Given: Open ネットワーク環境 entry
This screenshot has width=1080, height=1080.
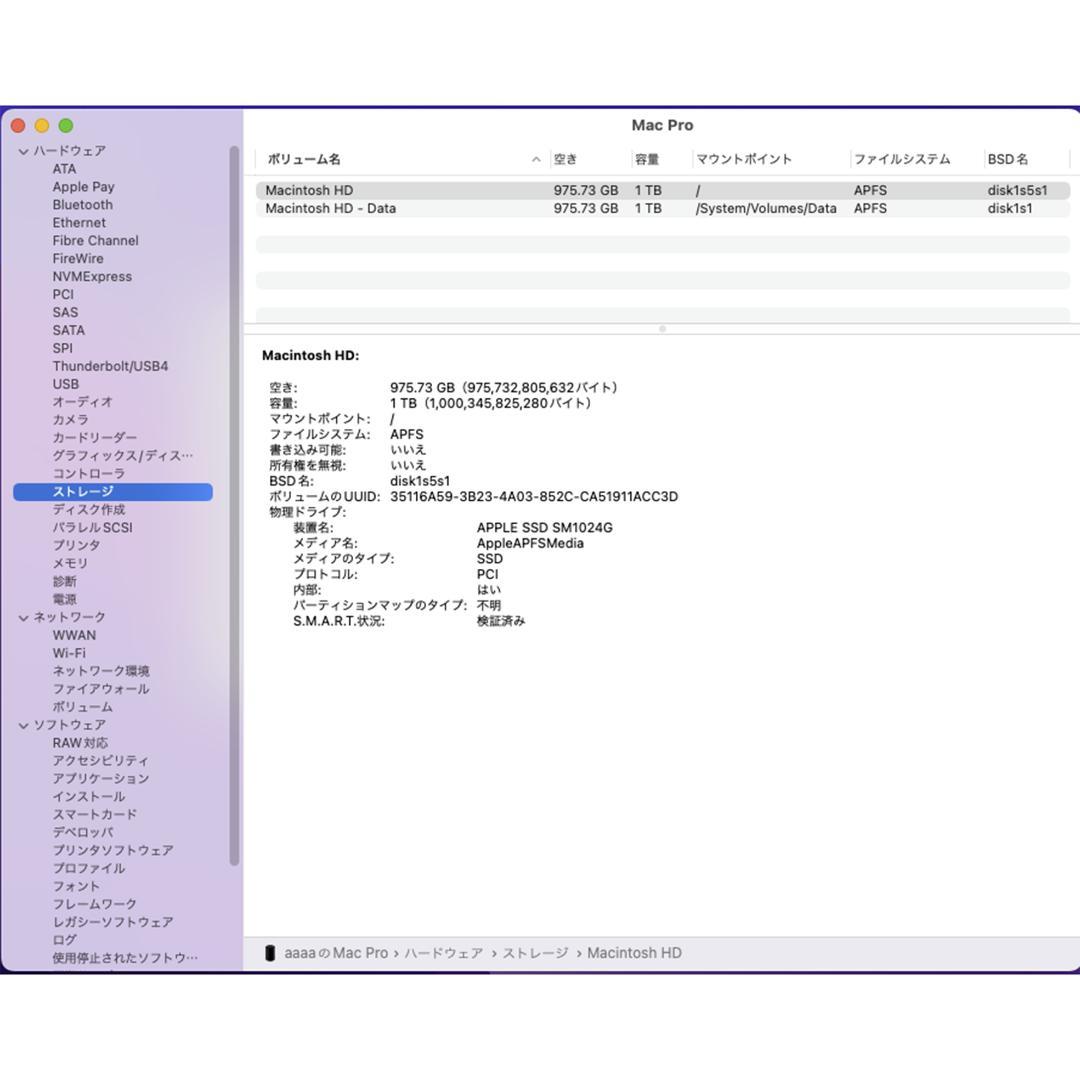Looking at the screenshot, I should tap(101, 671).
